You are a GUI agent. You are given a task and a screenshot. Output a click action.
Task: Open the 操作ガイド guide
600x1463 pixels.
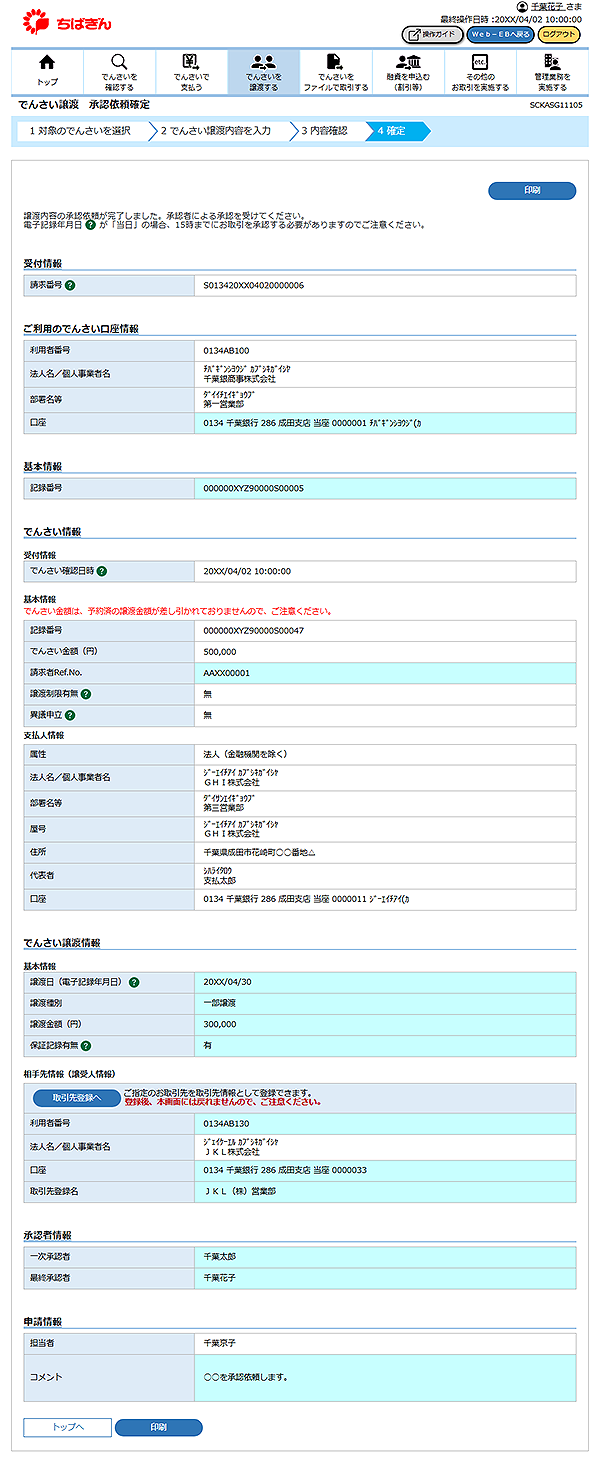tap(432, 34)
